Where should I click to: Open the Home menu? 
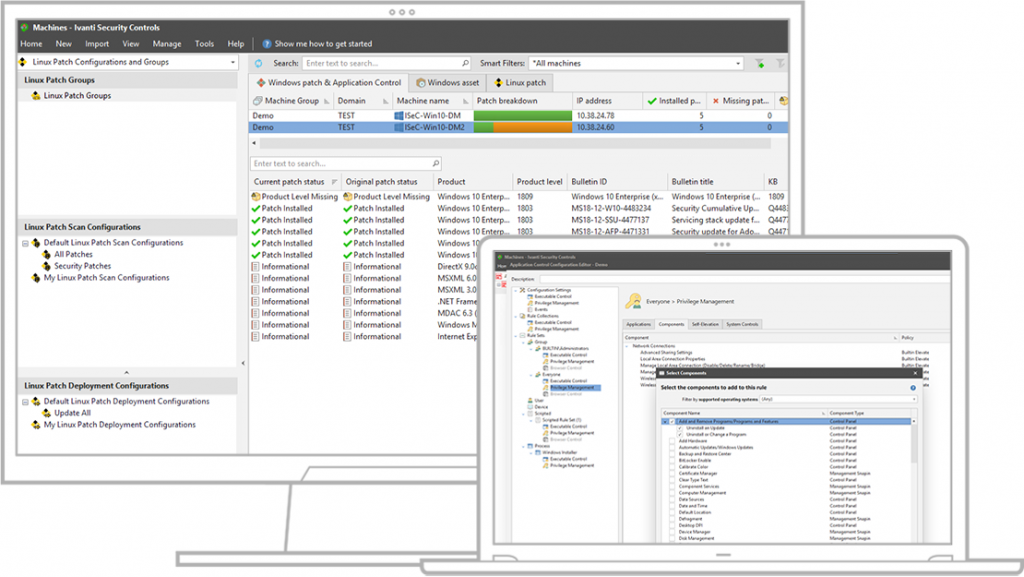point(31,44)
